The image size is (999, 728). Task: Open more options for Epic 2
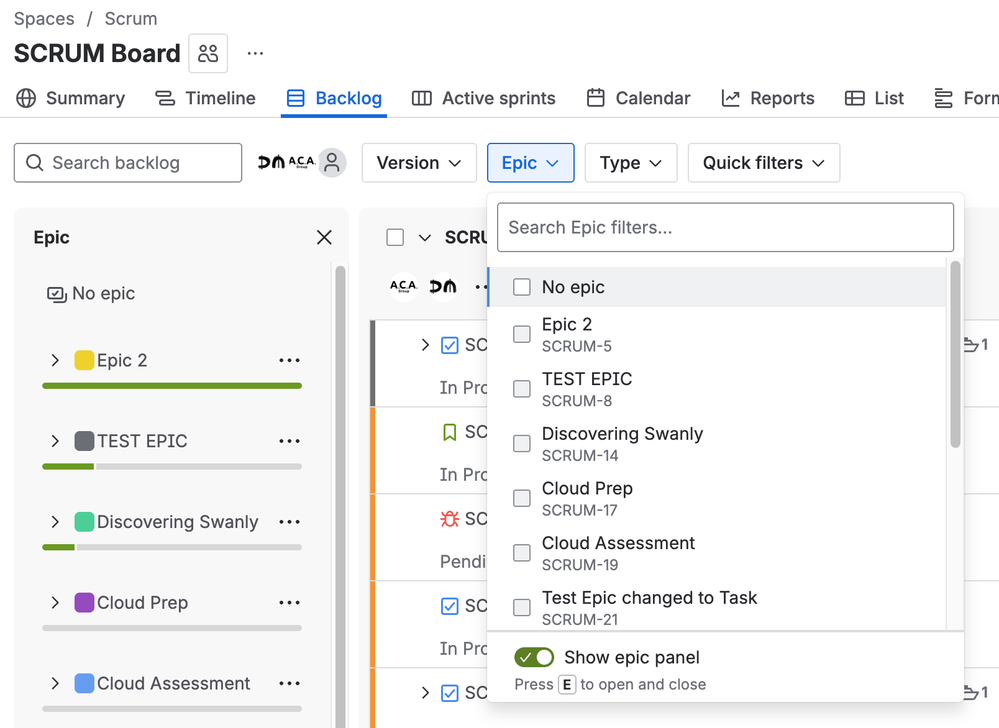tap(289, 360)
